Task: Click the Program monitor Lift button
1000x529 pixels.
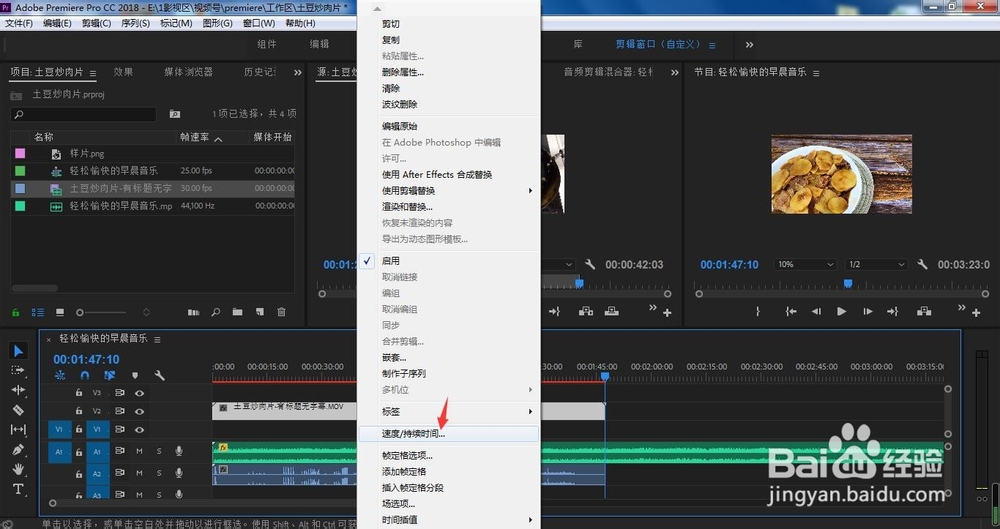Action: coord(923,311)
